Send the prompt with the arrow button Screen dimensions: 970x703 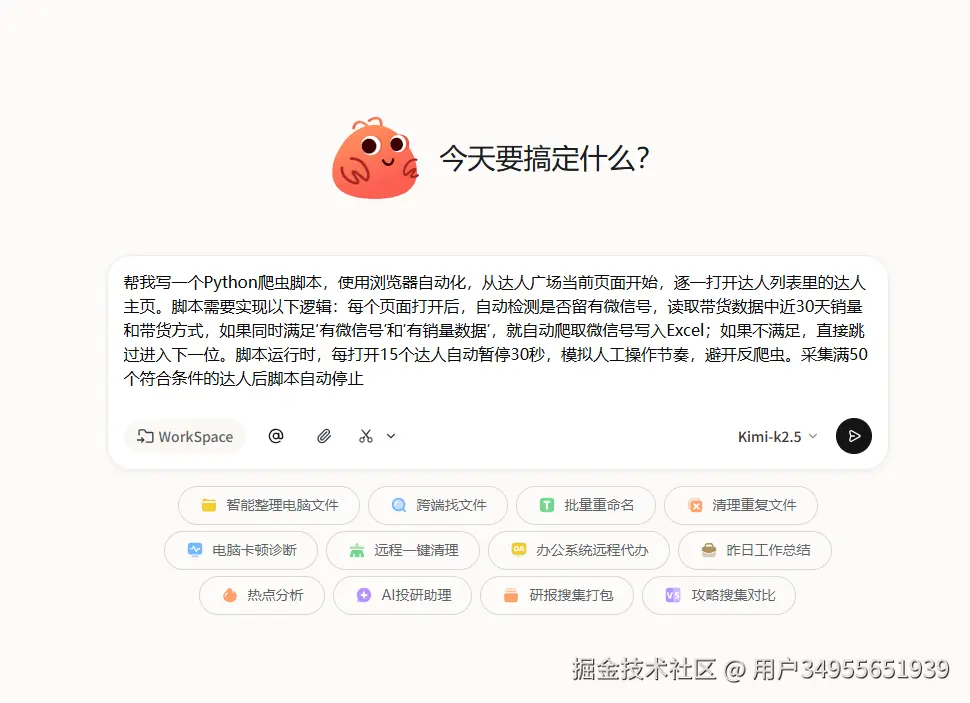tap(854, 436)
